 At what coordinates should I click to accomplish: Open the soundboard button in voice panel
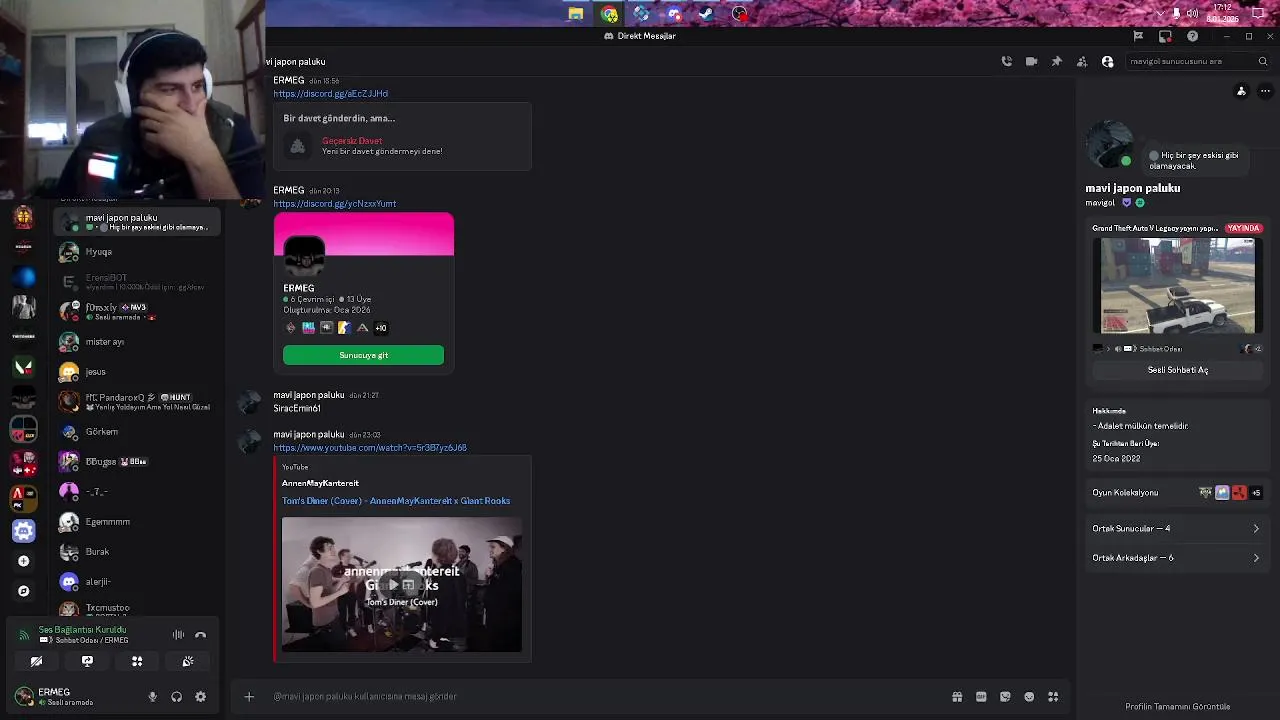tap(188, 661)
